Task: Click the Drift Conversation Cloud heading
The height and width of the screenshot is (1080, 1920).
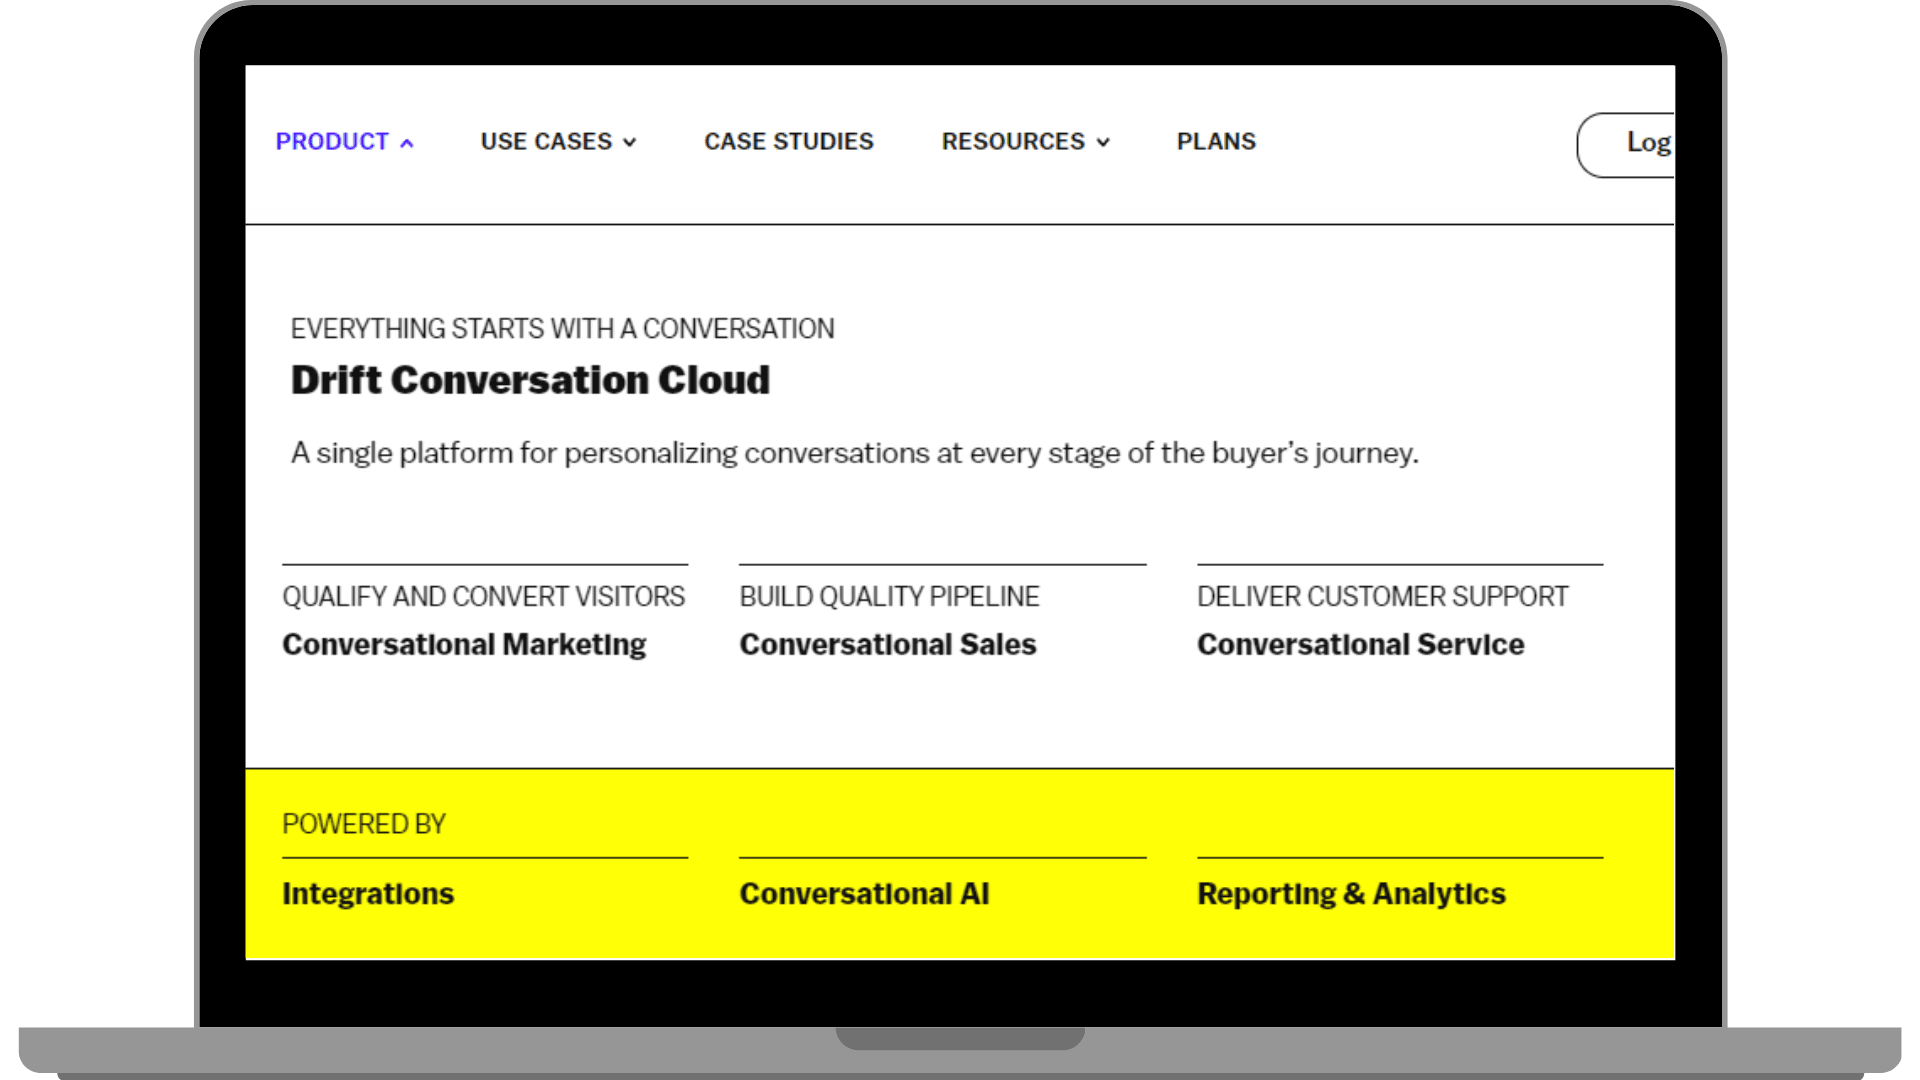Action: [531, 379]
